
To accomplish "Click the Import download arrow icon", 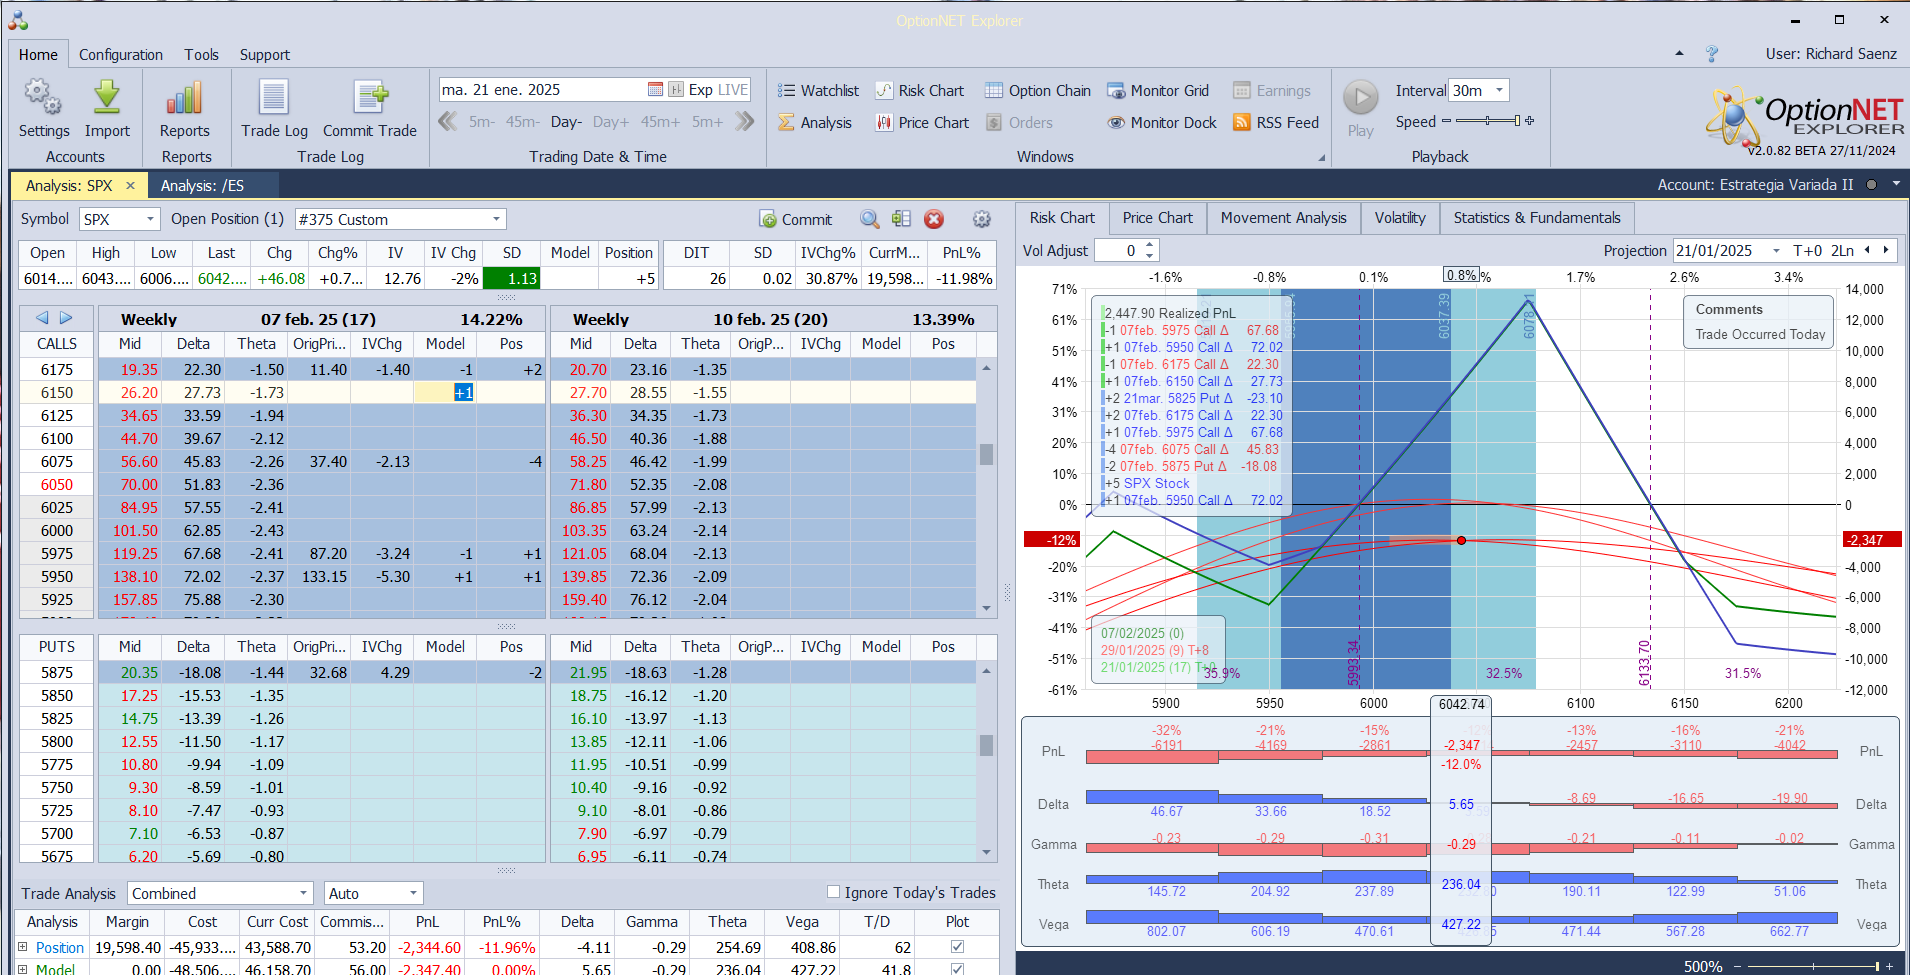I will (x=107, y=97).
